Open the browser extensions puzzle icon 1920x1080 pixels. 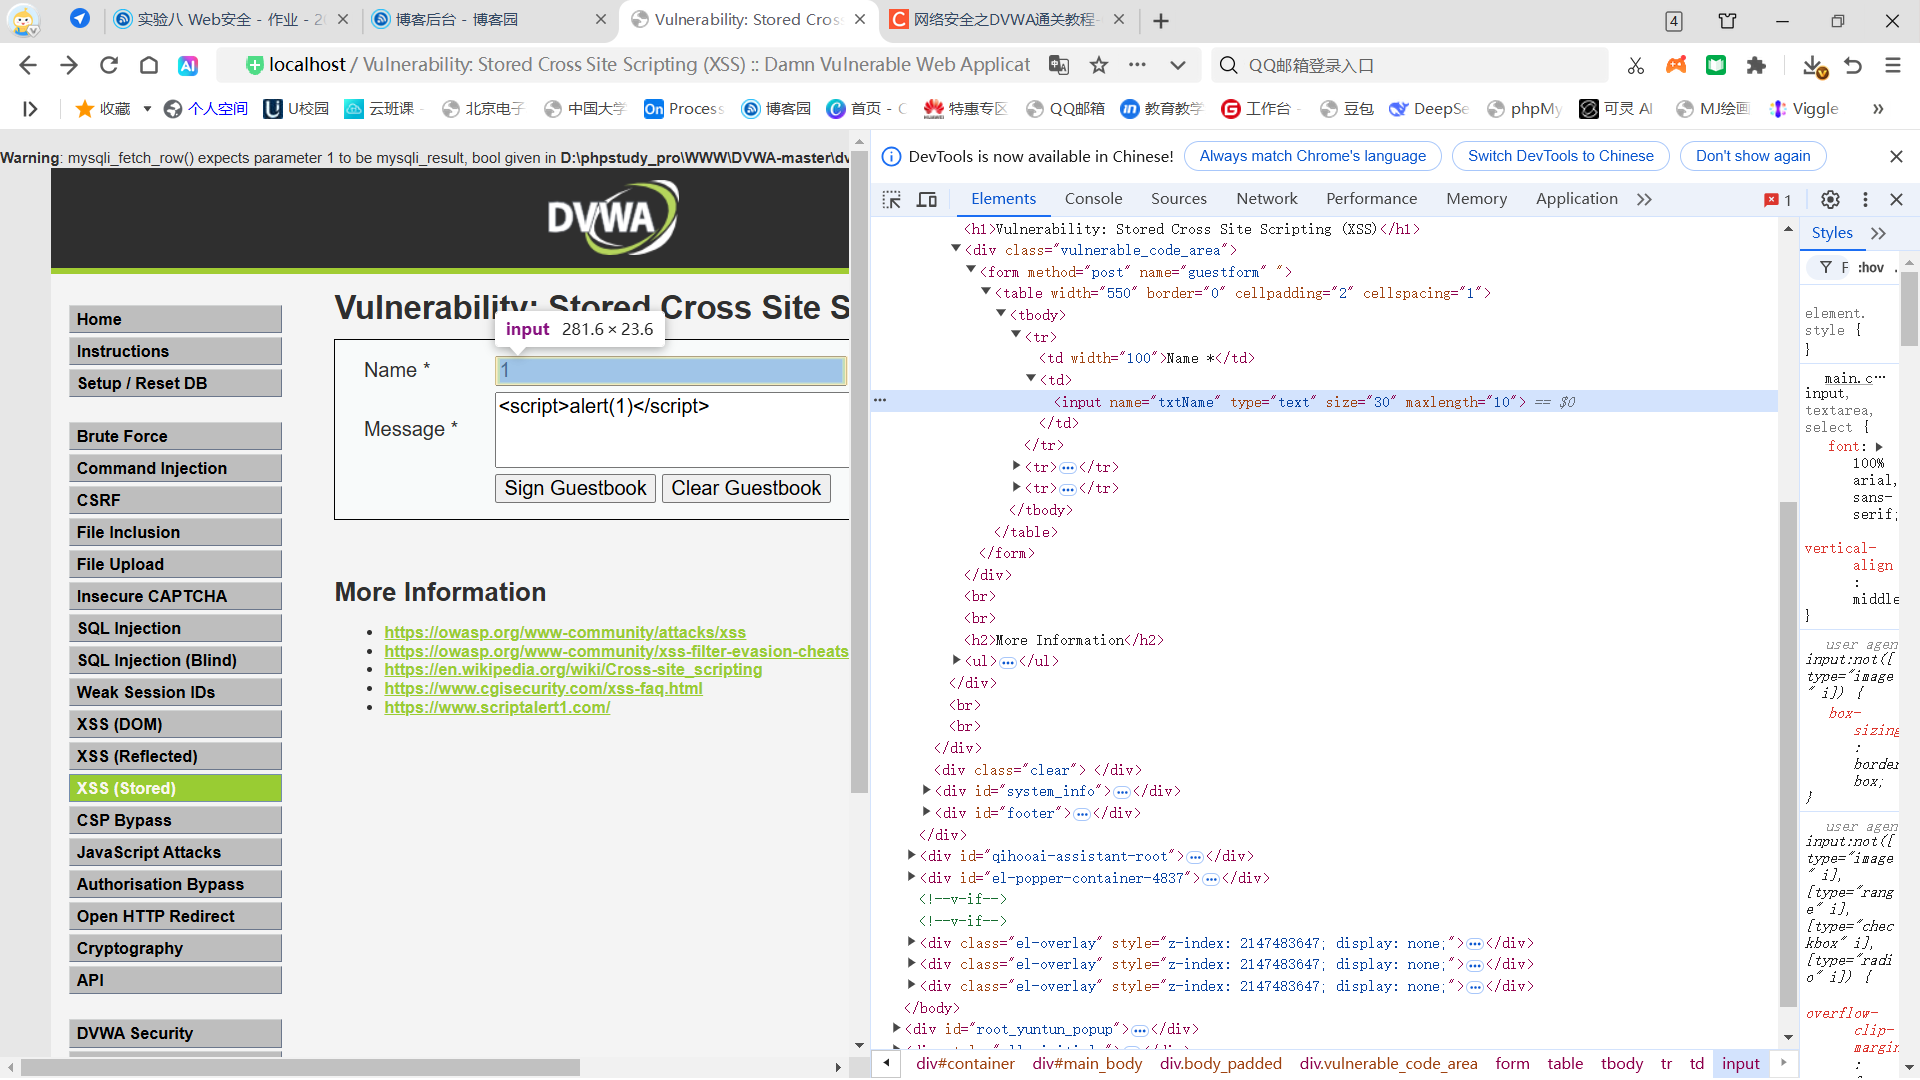coord(1756,65)
